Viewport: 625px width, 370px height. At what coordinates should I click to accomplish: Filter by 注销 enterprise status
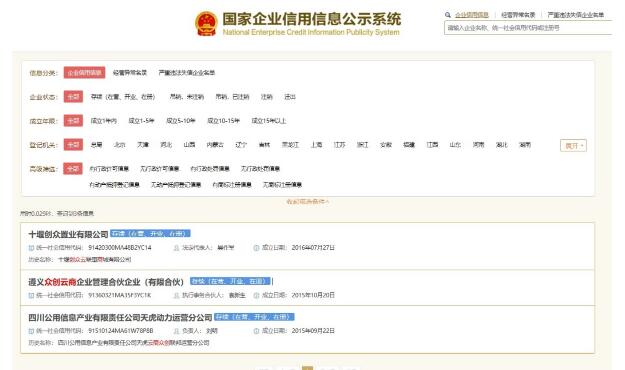(267, 97)
